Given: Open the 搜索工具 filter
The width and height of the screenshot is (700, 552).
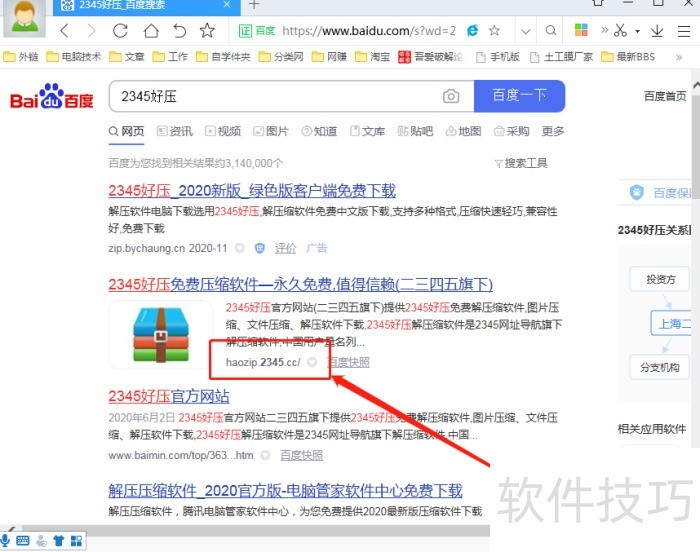Looking at the screenshot, I should pyautogui.click(x=521, y=163).
